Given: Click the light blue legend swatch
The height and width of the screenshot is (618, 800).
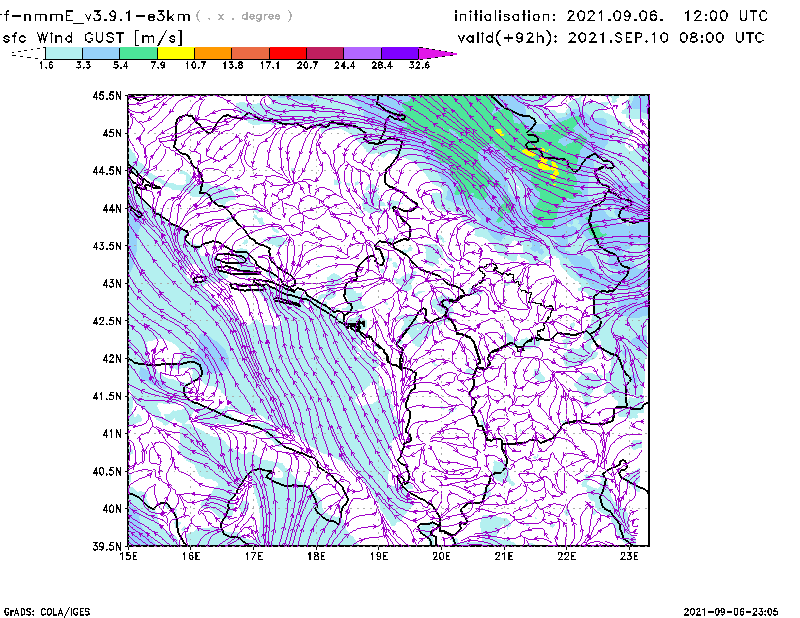Looking at the screenshot, I should point(101,53).
